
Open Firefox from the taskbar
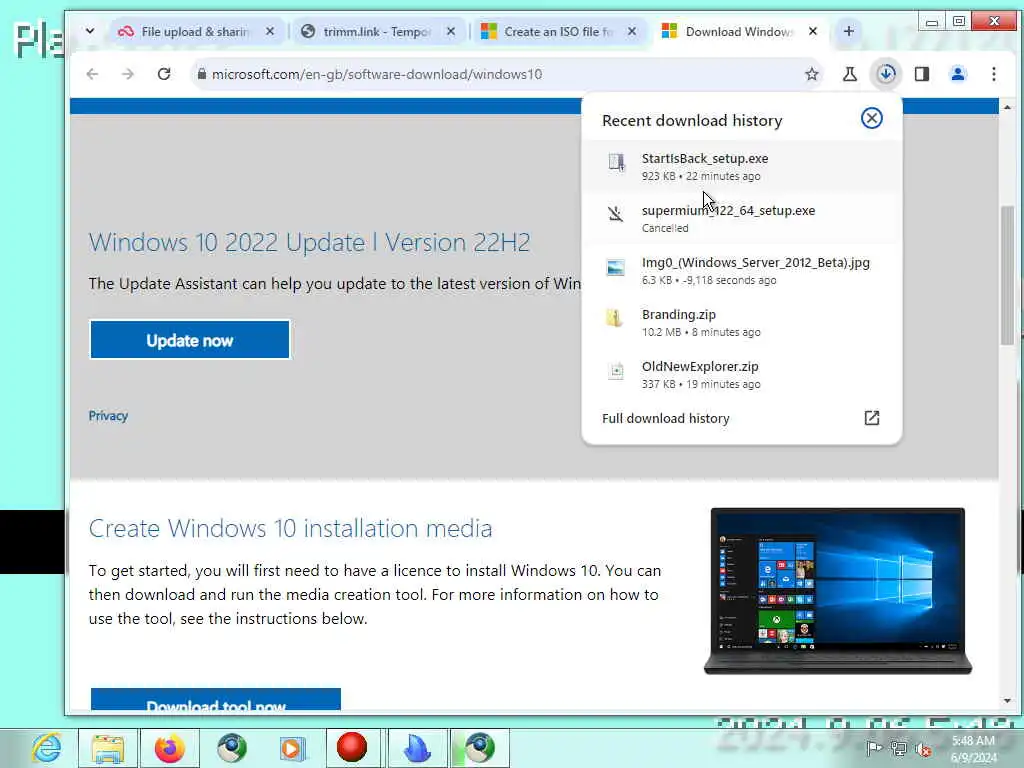coord(170,749)
